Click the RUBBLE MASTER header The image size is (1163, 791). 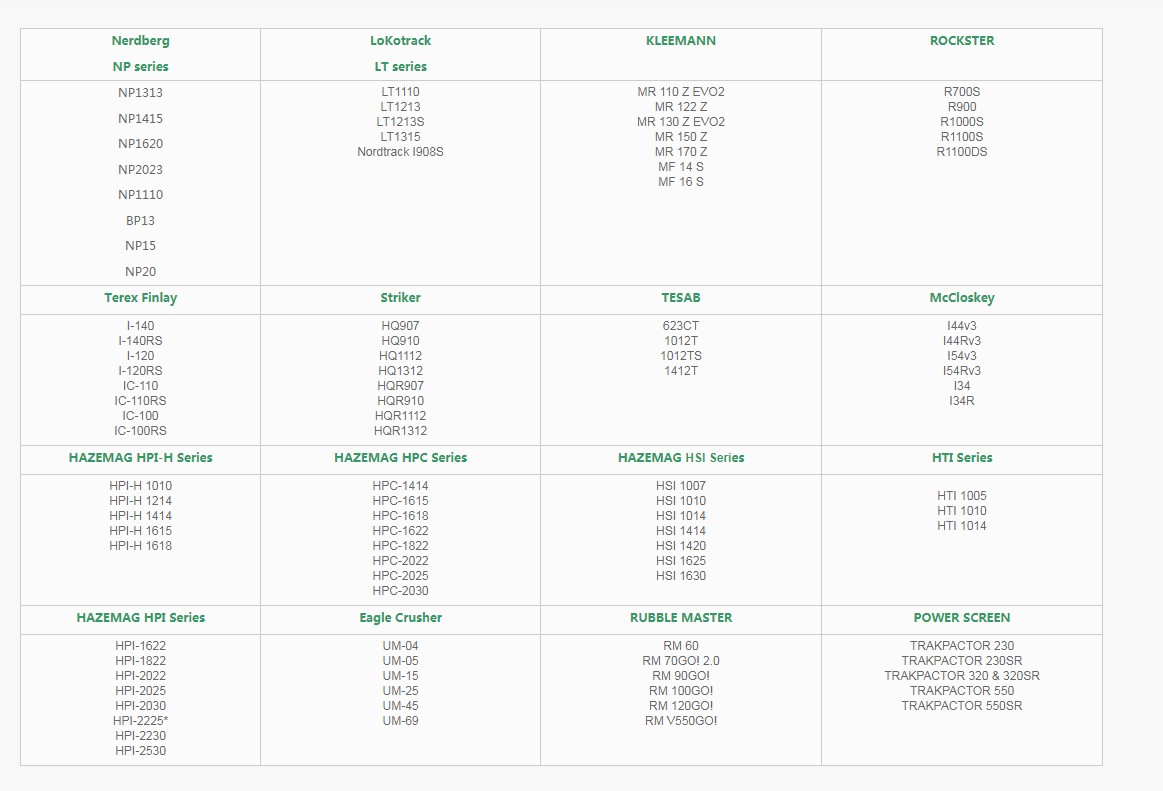681,617
